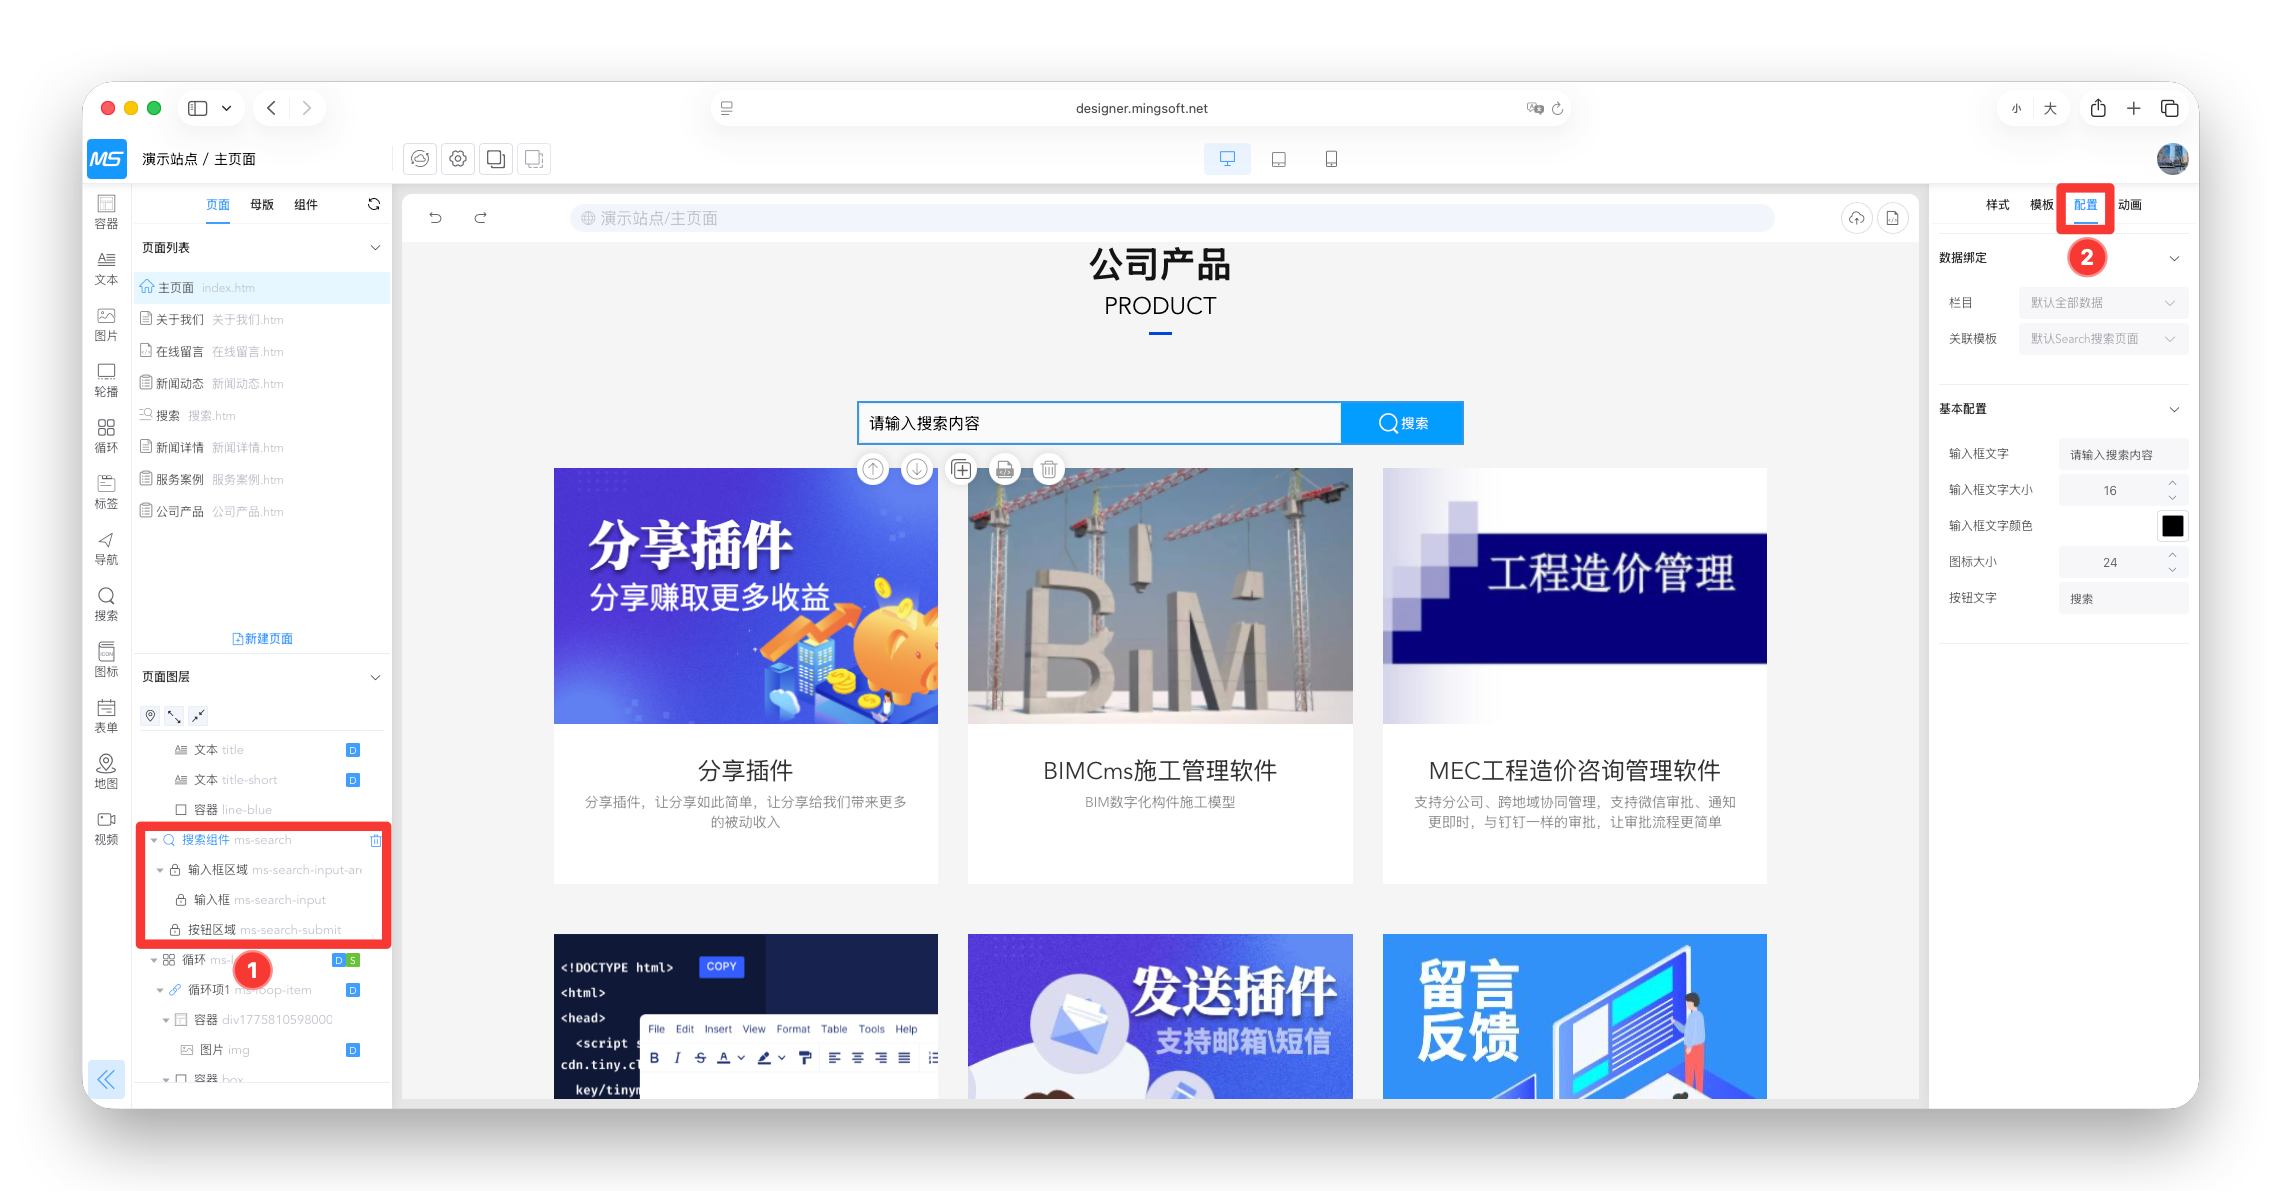Toggle the S badge on 循环 layer
The height and width of the screenshot is (1191, 2281).
[x=353, y=960]
